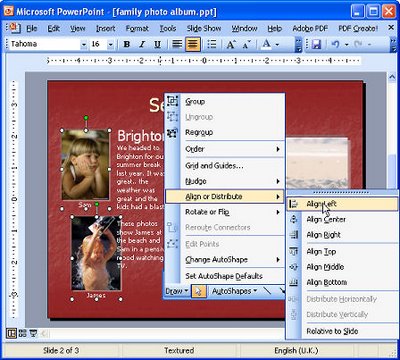The height and width of the screenshot is (360, 400).
Task: Switch to Slide Sorter view icon
Action: pyautogui.click(x=23, y=333)
